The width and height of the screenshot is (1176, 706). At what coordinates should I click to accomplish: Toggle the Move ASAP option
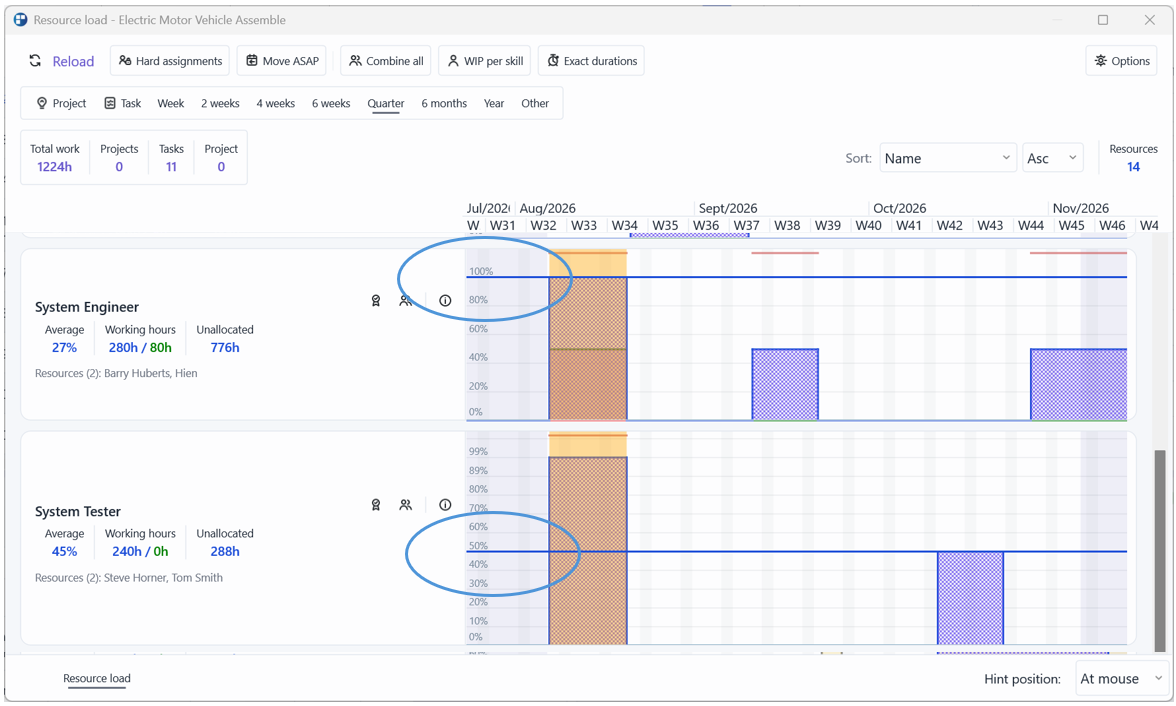point(282,62)
